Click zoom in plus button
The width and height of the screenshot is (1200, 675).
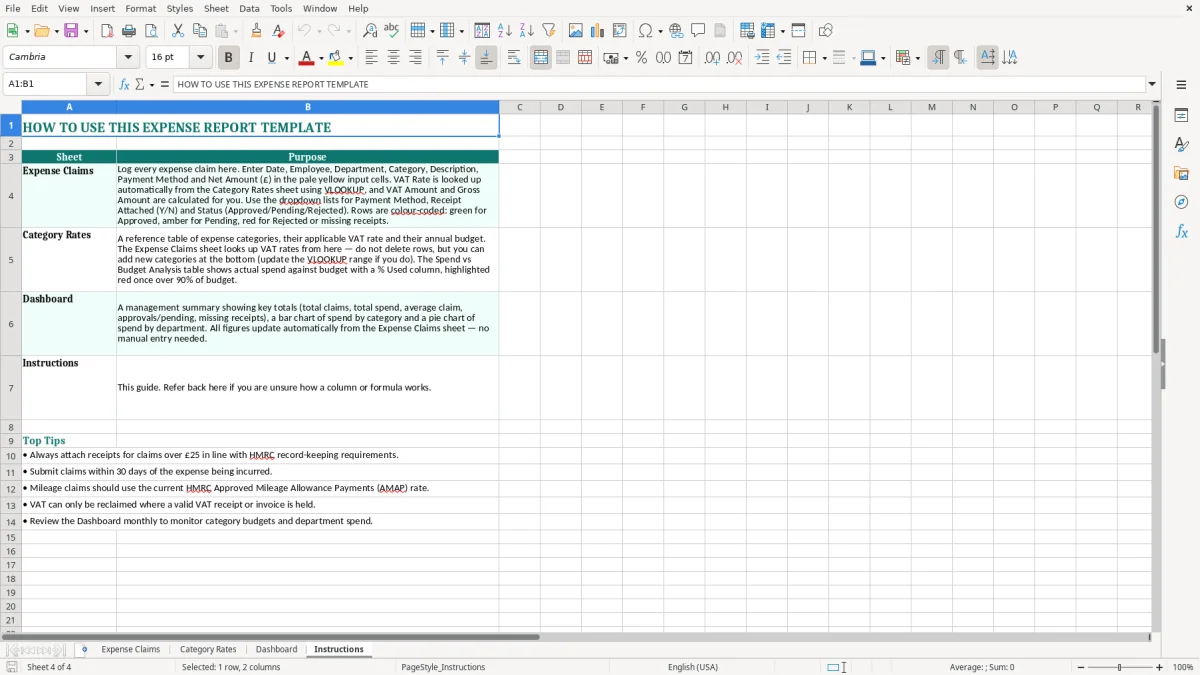point(1159,667)
